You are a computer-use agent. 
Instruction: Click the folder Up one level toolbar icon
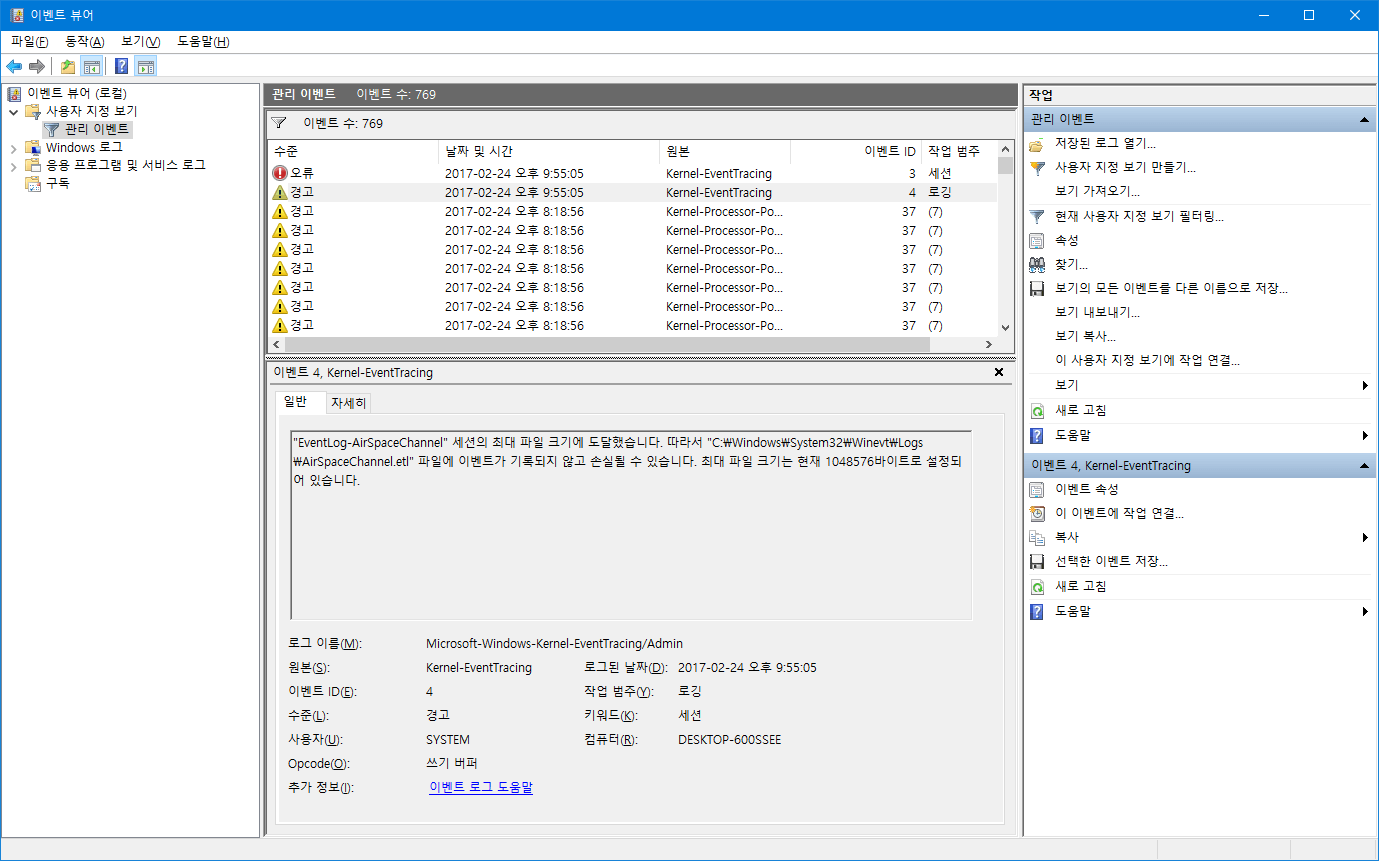pyautogui.click(x=67, y=67)
